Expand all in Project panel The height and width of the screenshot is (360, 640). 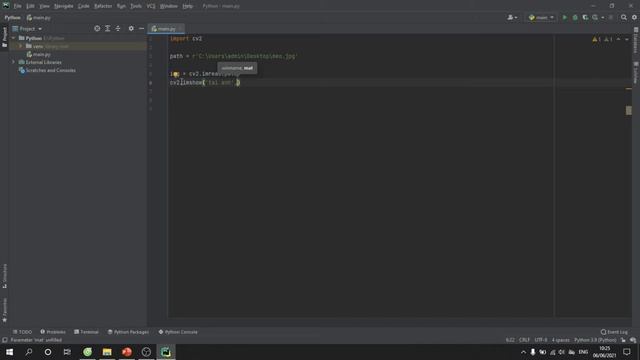tap(108, 29)
